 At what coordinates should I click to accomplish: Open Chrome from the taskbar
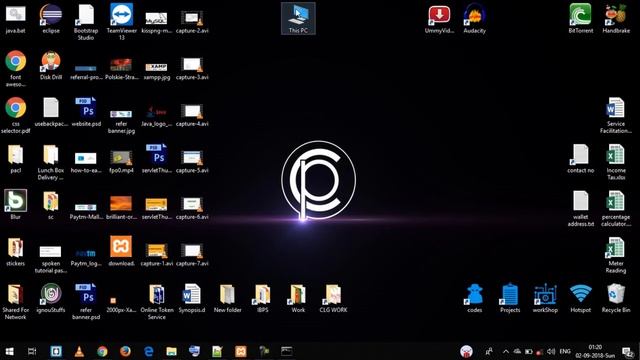102,351
